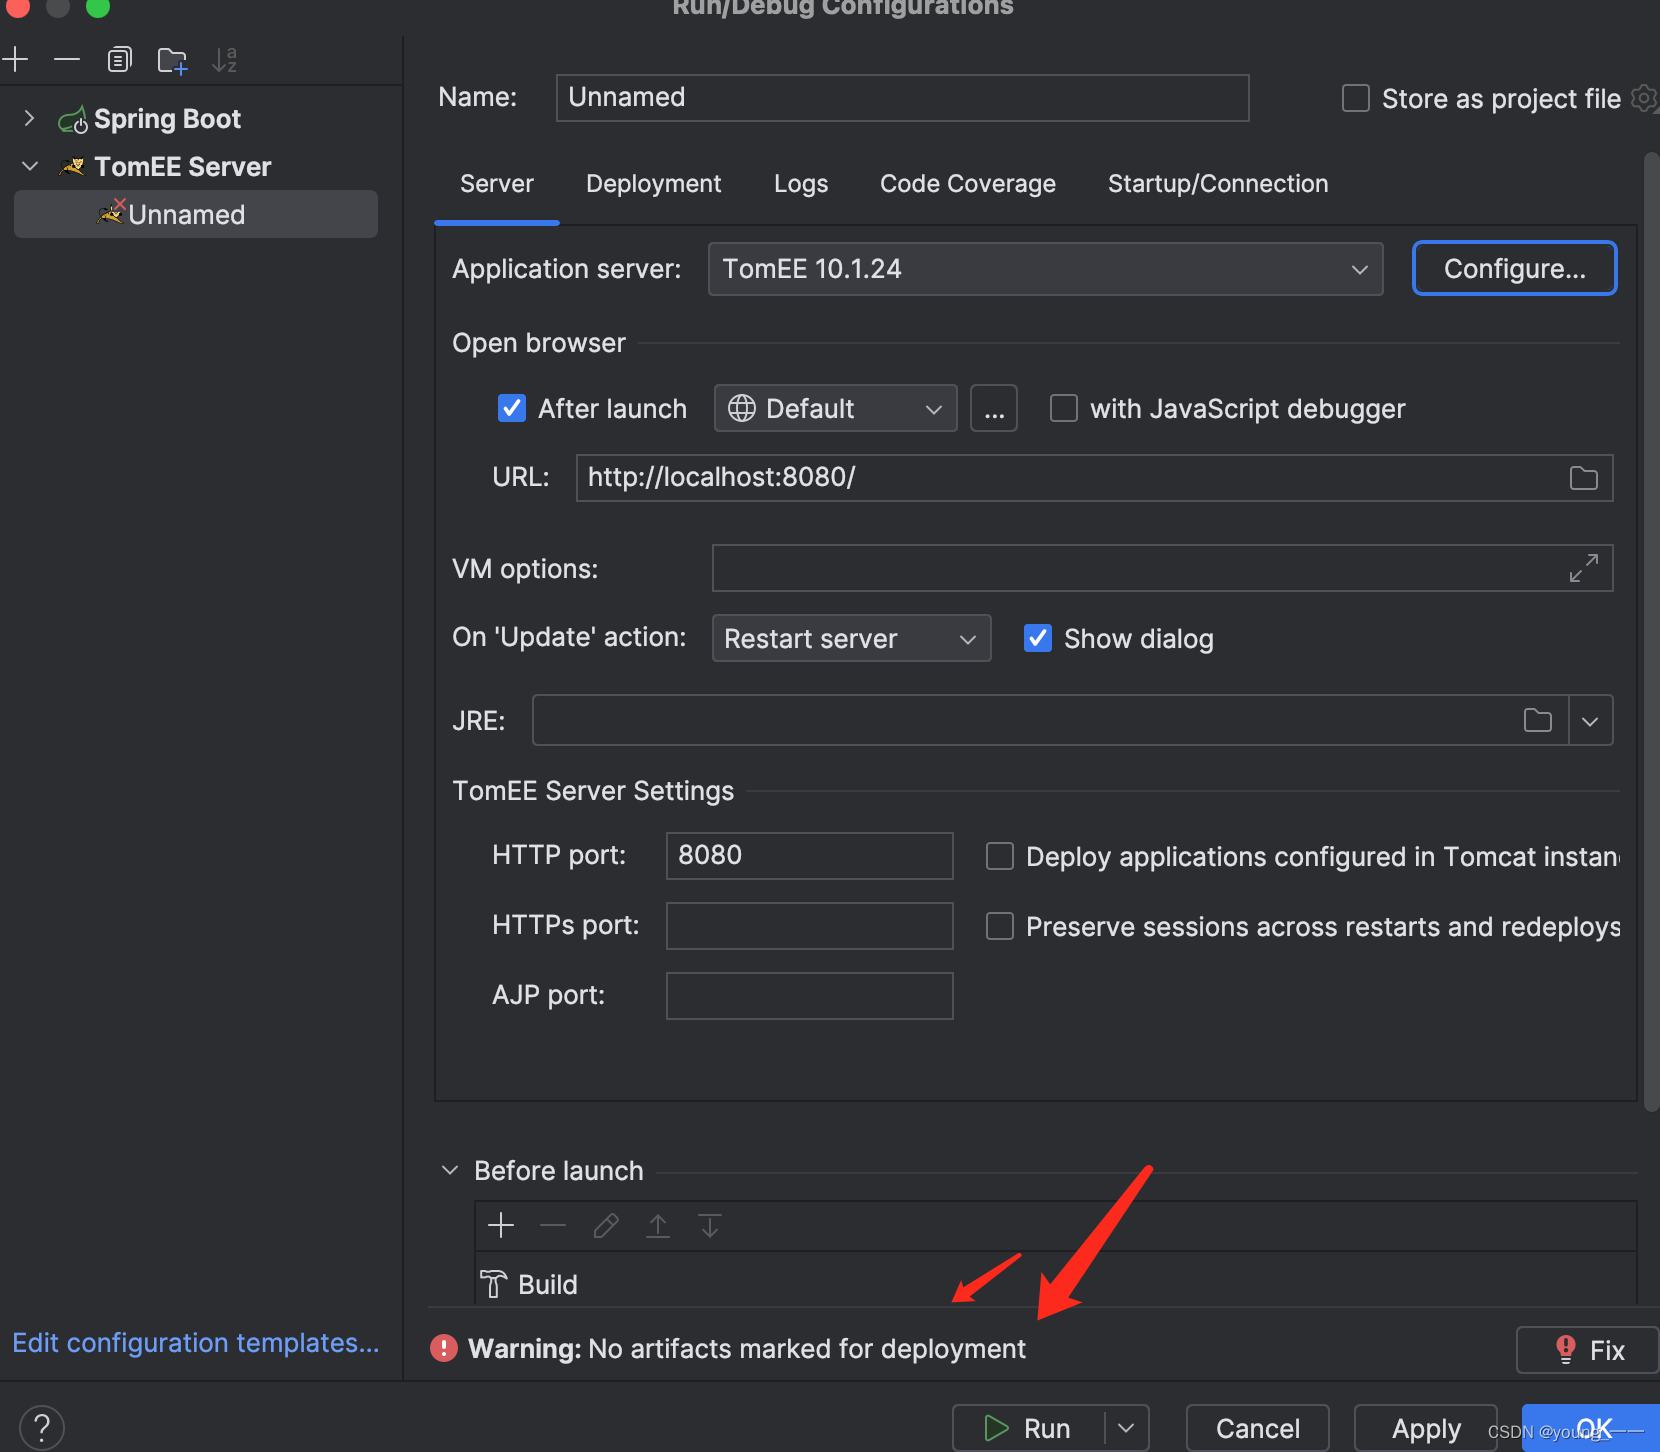This screenshot has height=1452, width=1660.
Task: Enable Preserve sessions across restarts
Action: point(1000,926)
